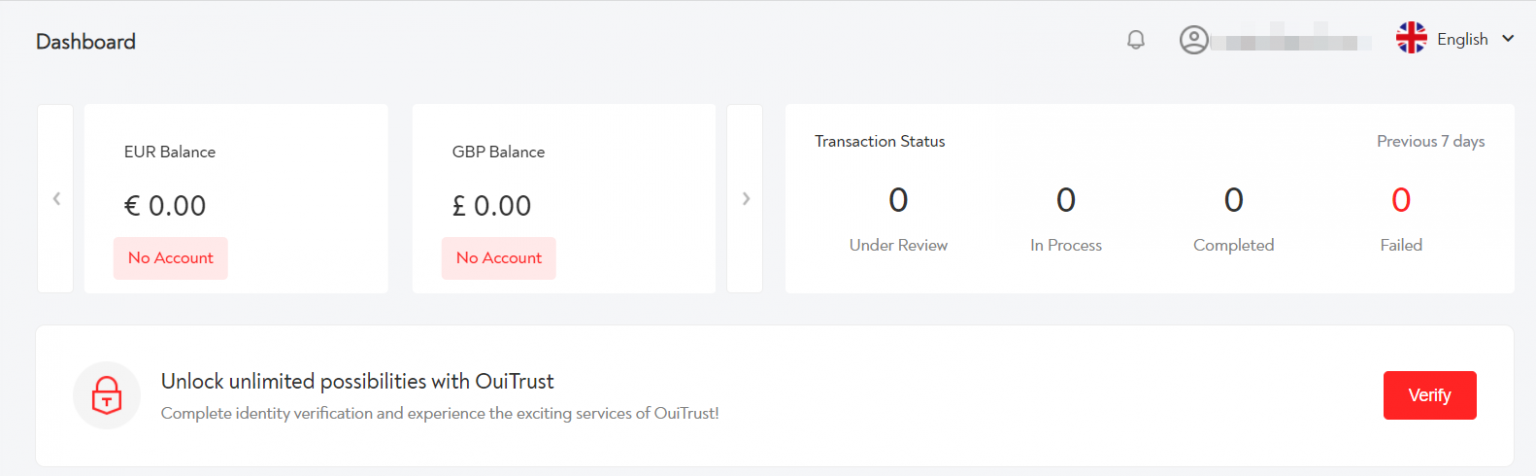
Task: Open the In Process transaction count
Action: [x=1066, y=201]
